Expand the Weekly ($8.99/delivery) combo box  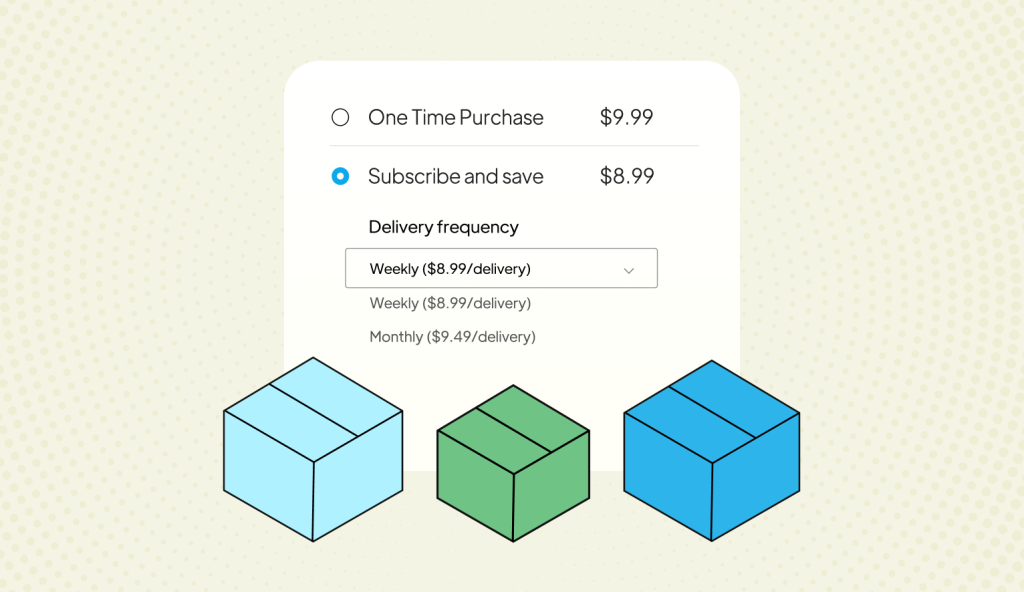point(501,268)
